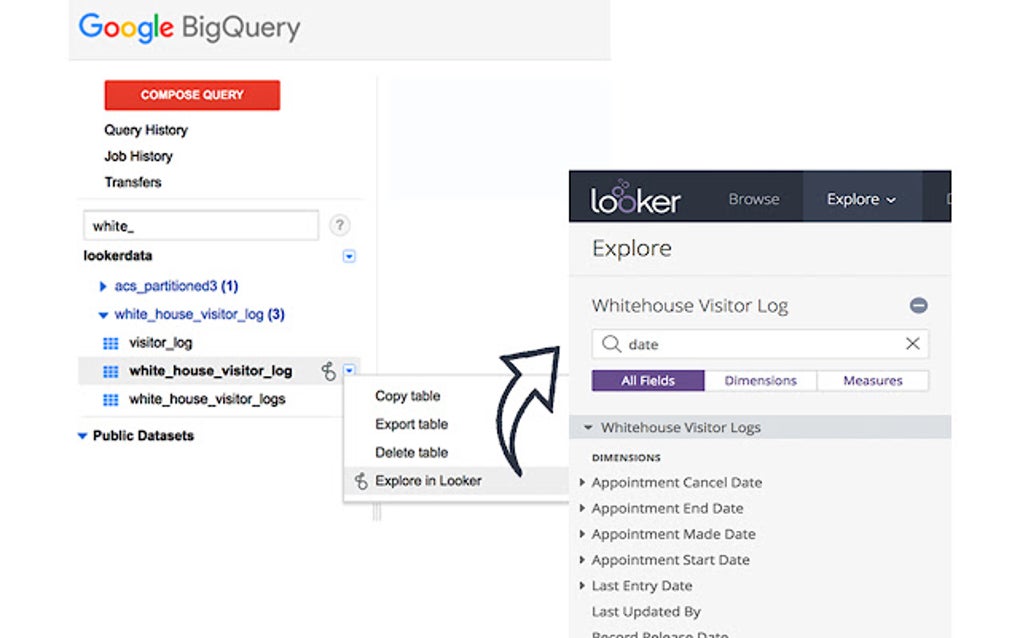
Task: Switch the field filter to Dimensions
Action: 760,380
